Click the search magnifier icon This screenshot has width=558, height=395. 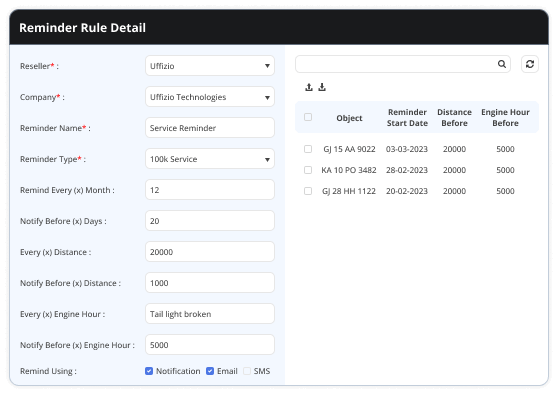click(501, 64)
